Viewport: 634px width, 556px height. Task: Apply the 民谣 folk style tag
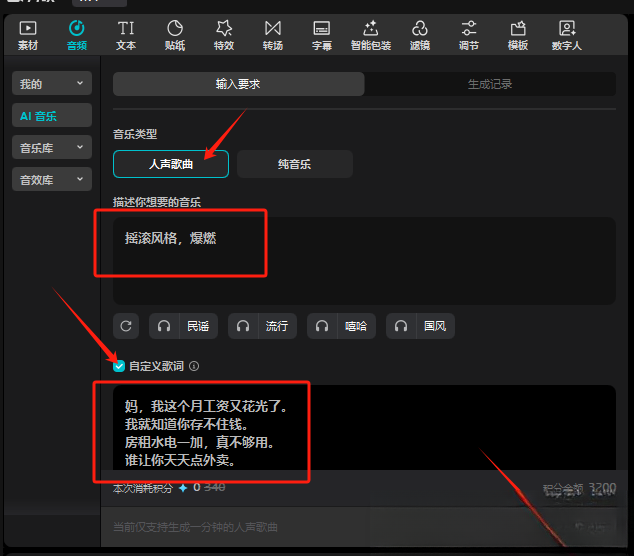(x=198, y=326)
